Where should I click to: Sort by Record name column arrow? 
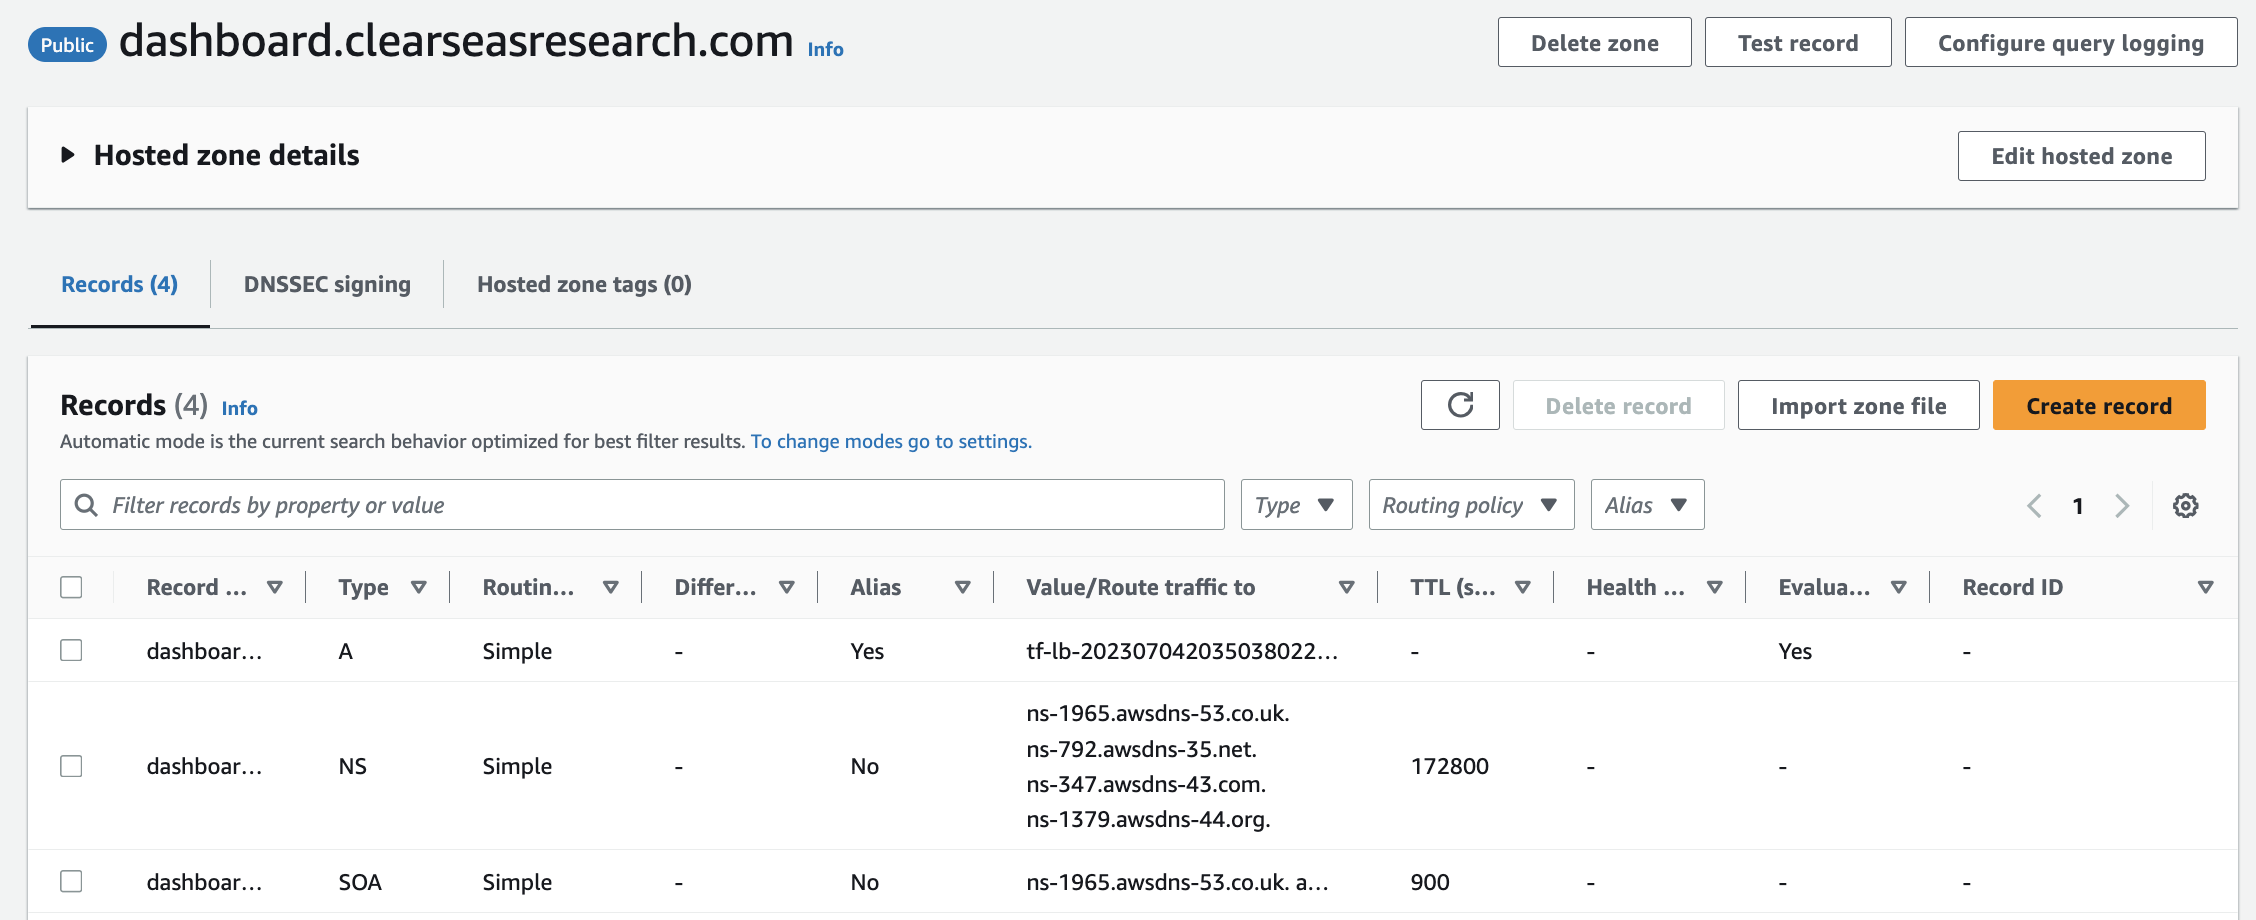(x=275, y=588)
